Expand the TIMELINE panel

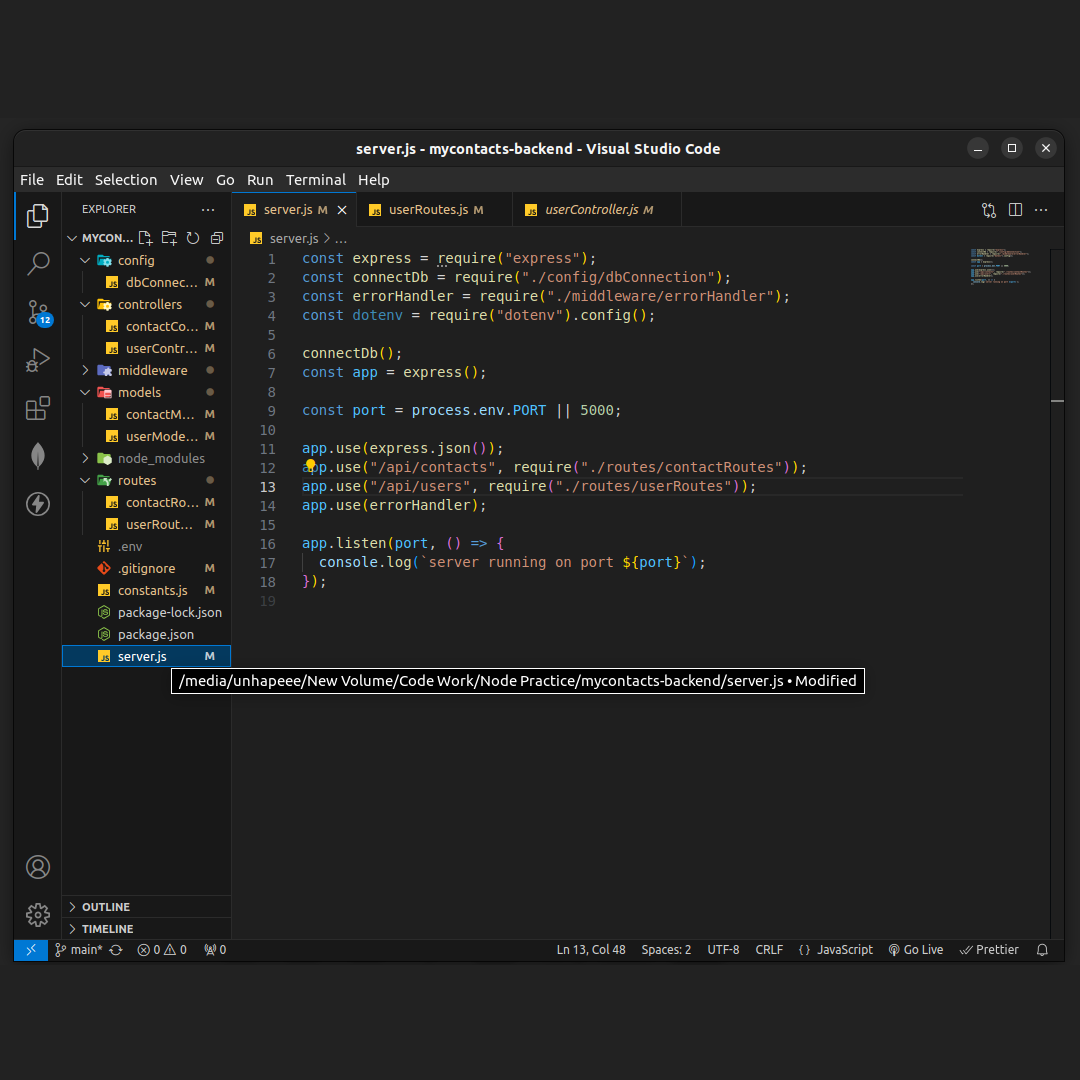146,929
